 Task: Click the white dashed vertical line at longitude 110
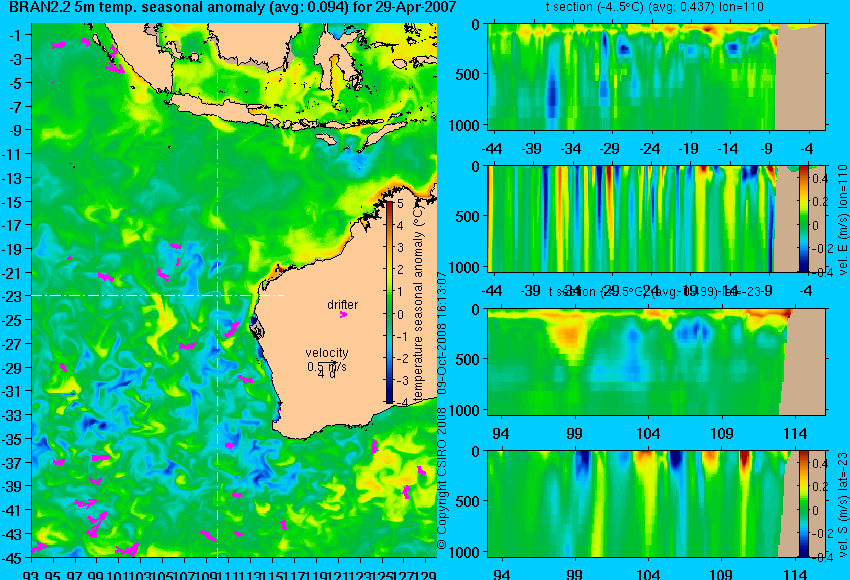point(217,290)
